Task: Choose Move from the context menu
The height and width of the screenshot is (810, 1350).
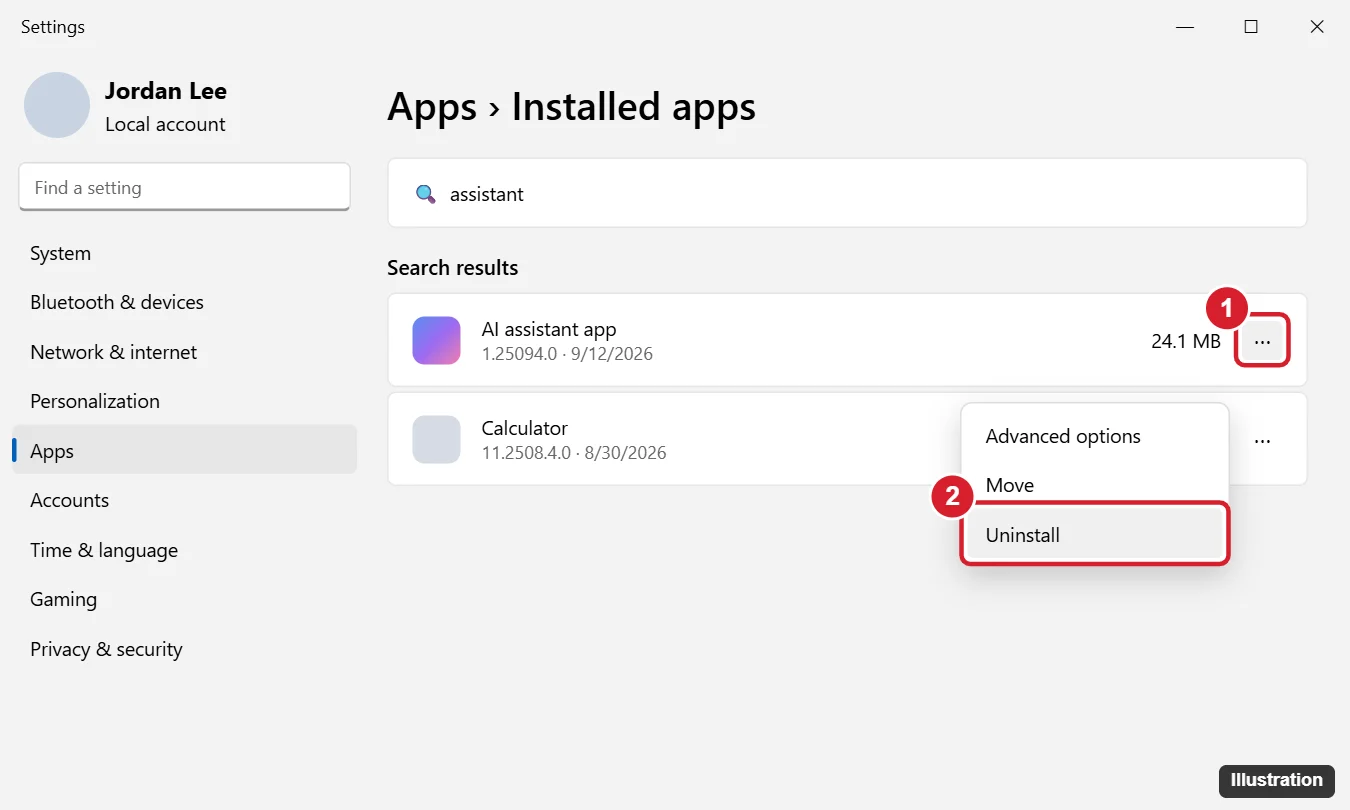Action: [1095, 485]
